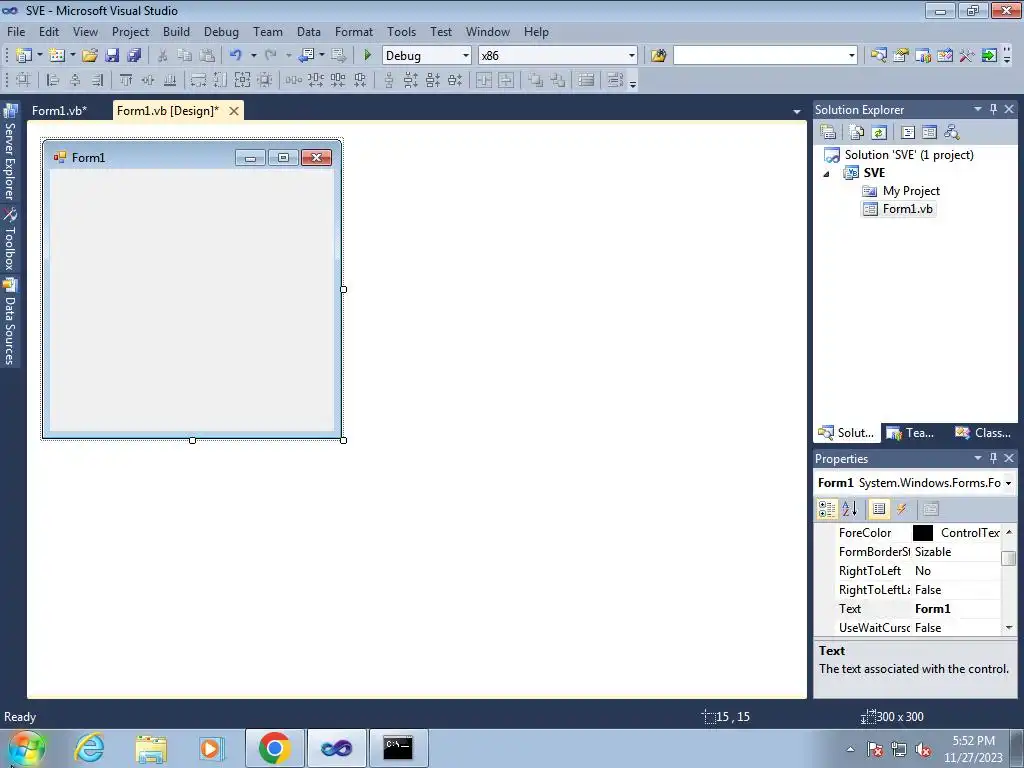
Task: Open the Undo history dropdown arrow
Action: [x=253, y=56]
